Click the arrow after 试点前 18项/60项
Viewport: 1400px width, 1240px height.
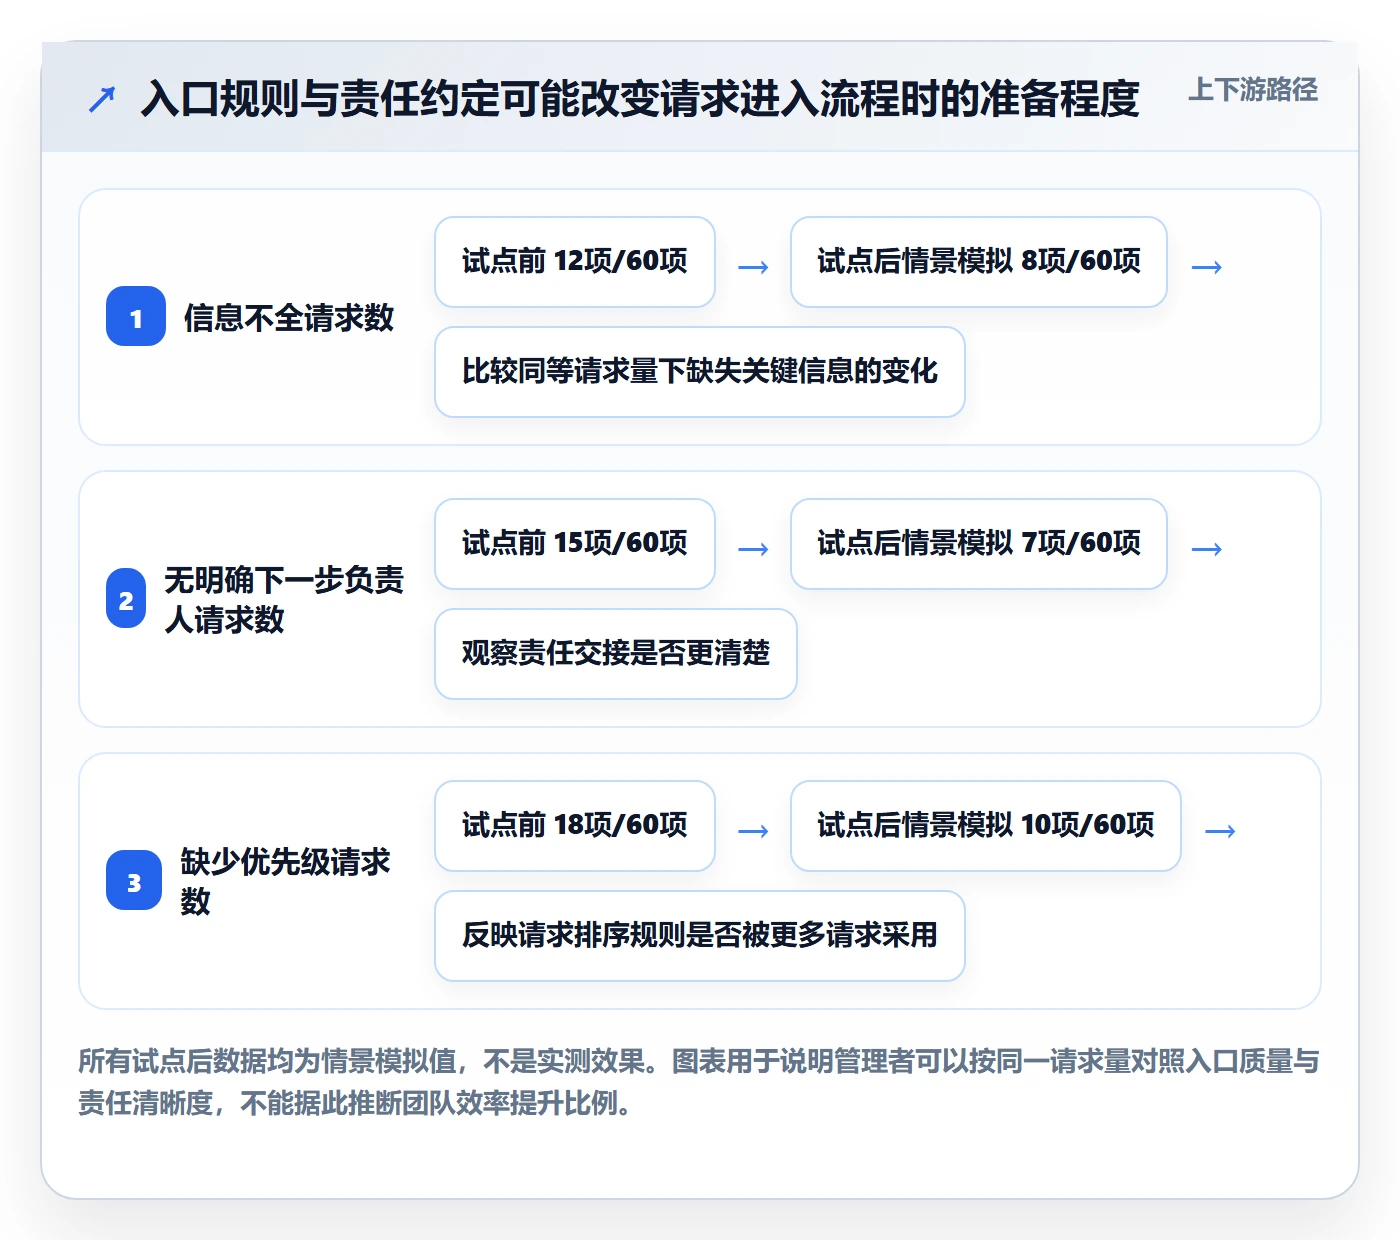tap(753, 831)
